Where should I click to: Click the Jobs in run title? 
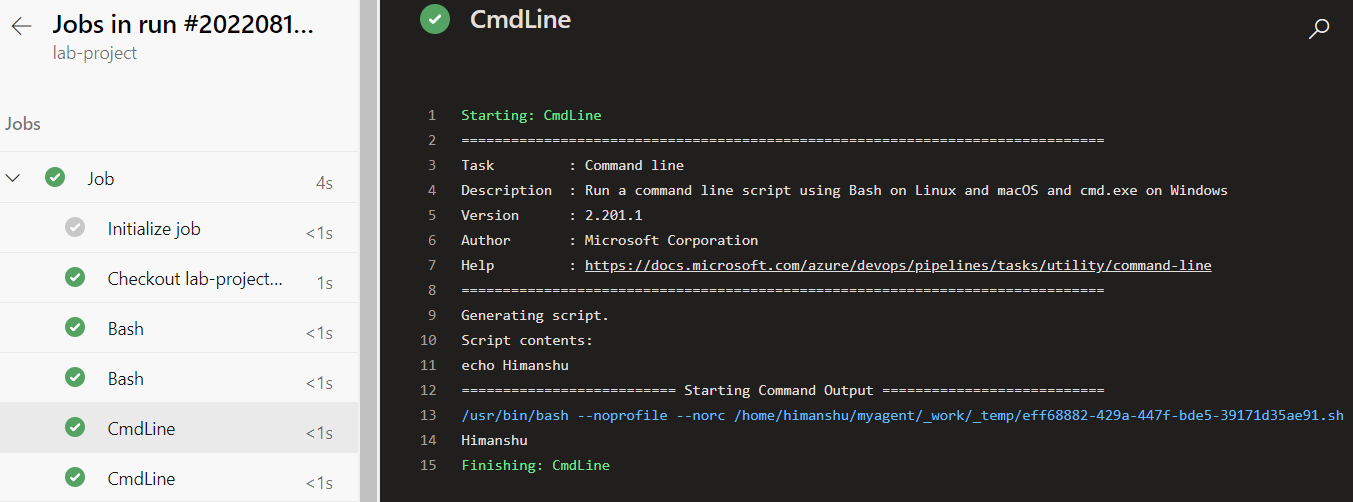coord(183,24)
